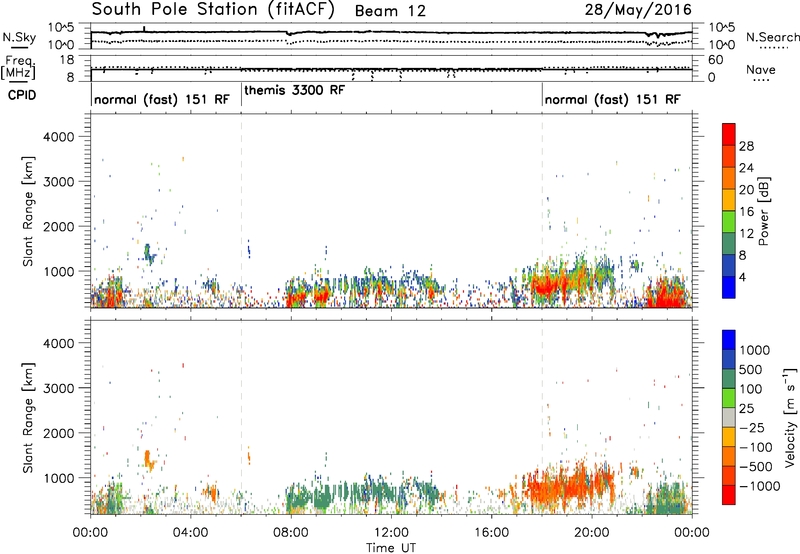This screenshot has height=554, width=800.
Task: Select the N.Search legend label
Action: (x=773, y=37)
